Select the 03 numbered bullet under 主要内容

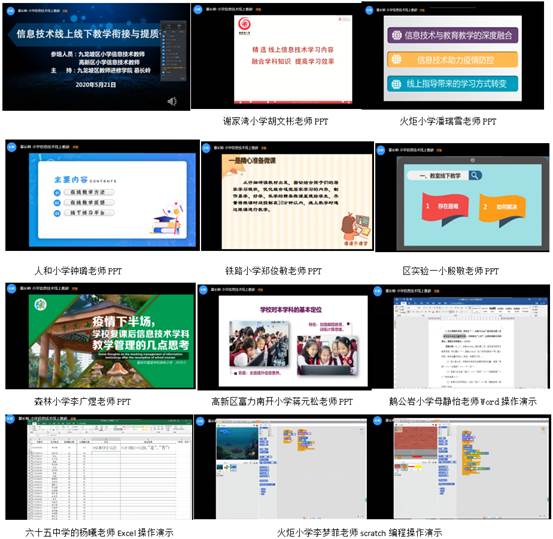click(x=57, y=213)
